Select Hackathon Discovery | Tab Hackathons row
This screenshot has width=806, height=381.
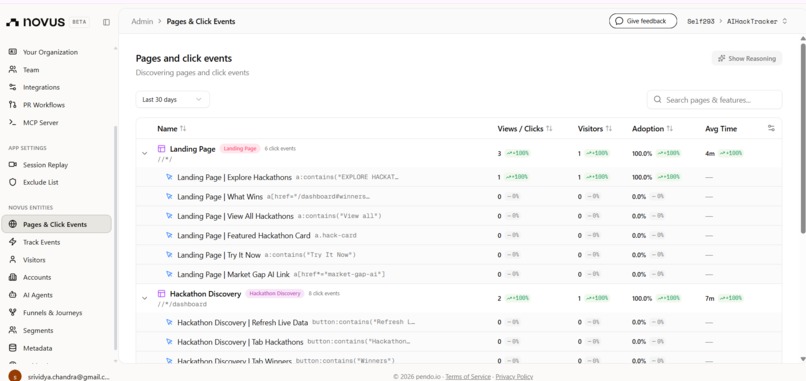(459, 342)
